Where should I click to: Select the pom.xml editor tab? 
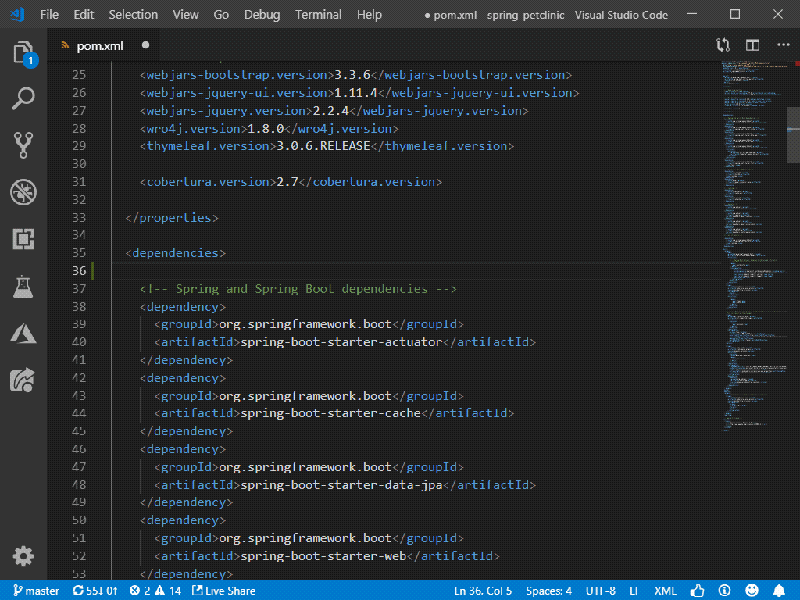[x=100, y=45]
